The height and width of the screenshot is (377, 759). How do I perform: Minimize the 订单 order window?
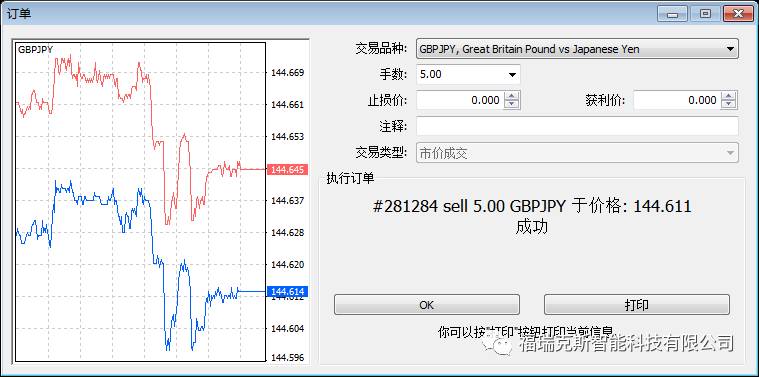point(672,14)
